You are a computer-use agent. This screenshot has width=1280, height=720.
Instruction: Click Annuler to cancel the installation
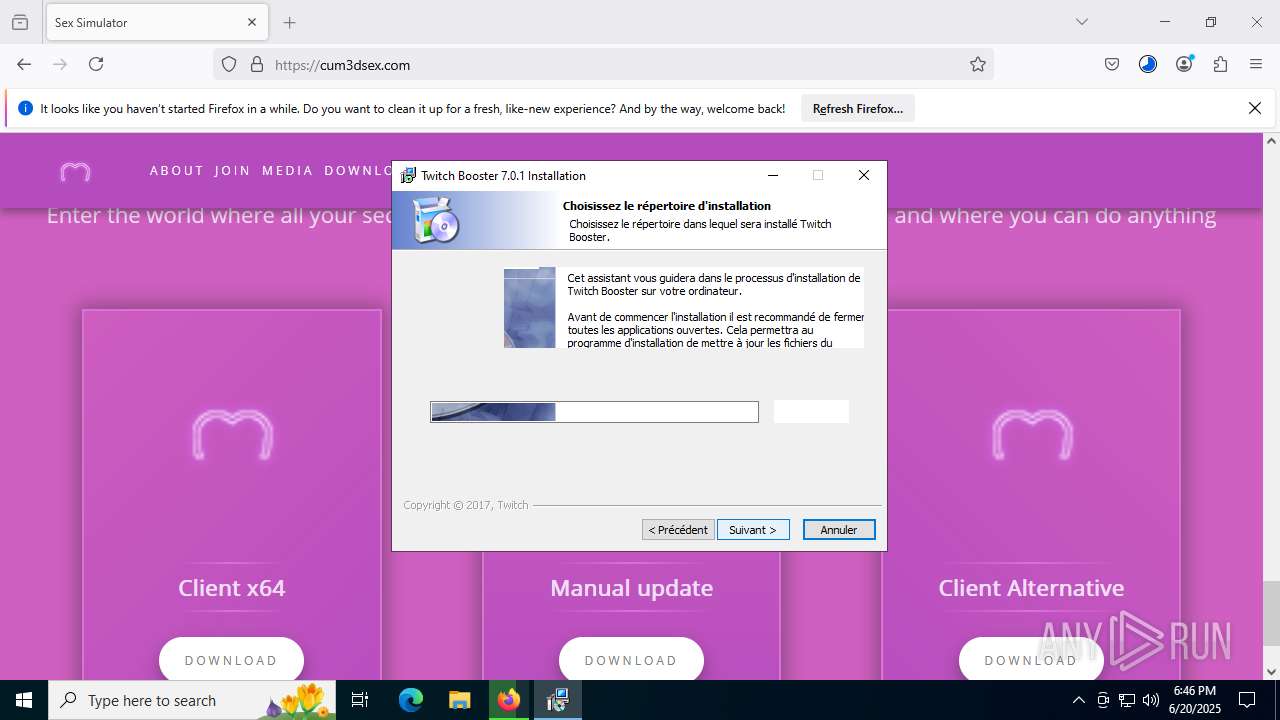pos(839,530)
